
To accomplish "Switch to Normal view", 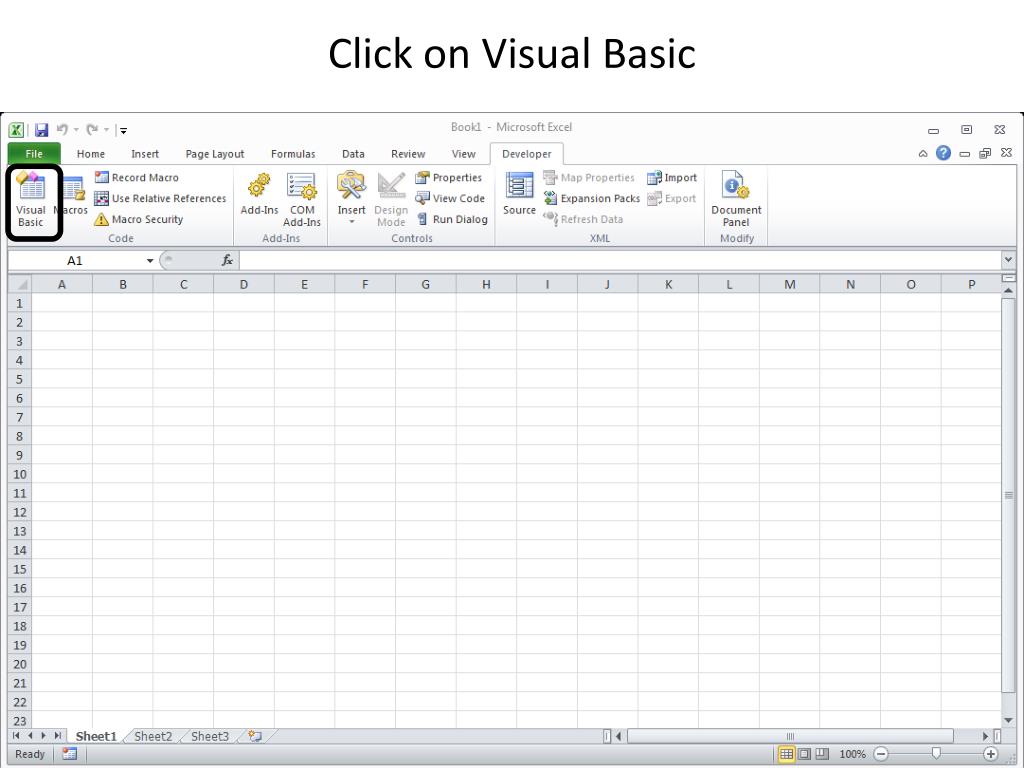I will (x=787, y=754).
